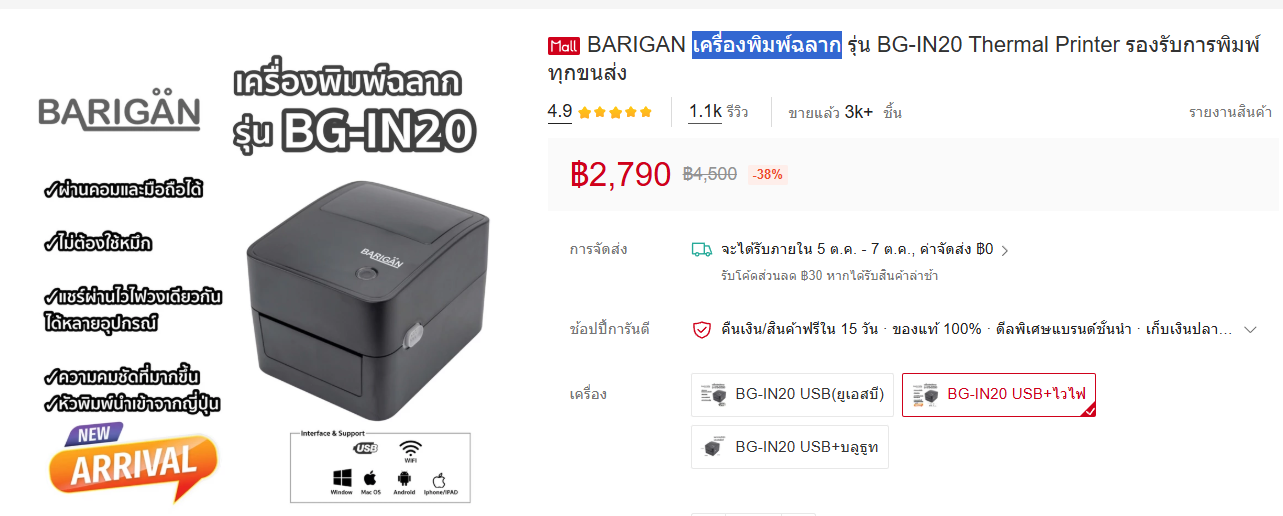The image size is (1283, 516).
Task: Expand shipping details chevron after ค่าจัดส่ง ฿0
Action: pos(1005,250)
